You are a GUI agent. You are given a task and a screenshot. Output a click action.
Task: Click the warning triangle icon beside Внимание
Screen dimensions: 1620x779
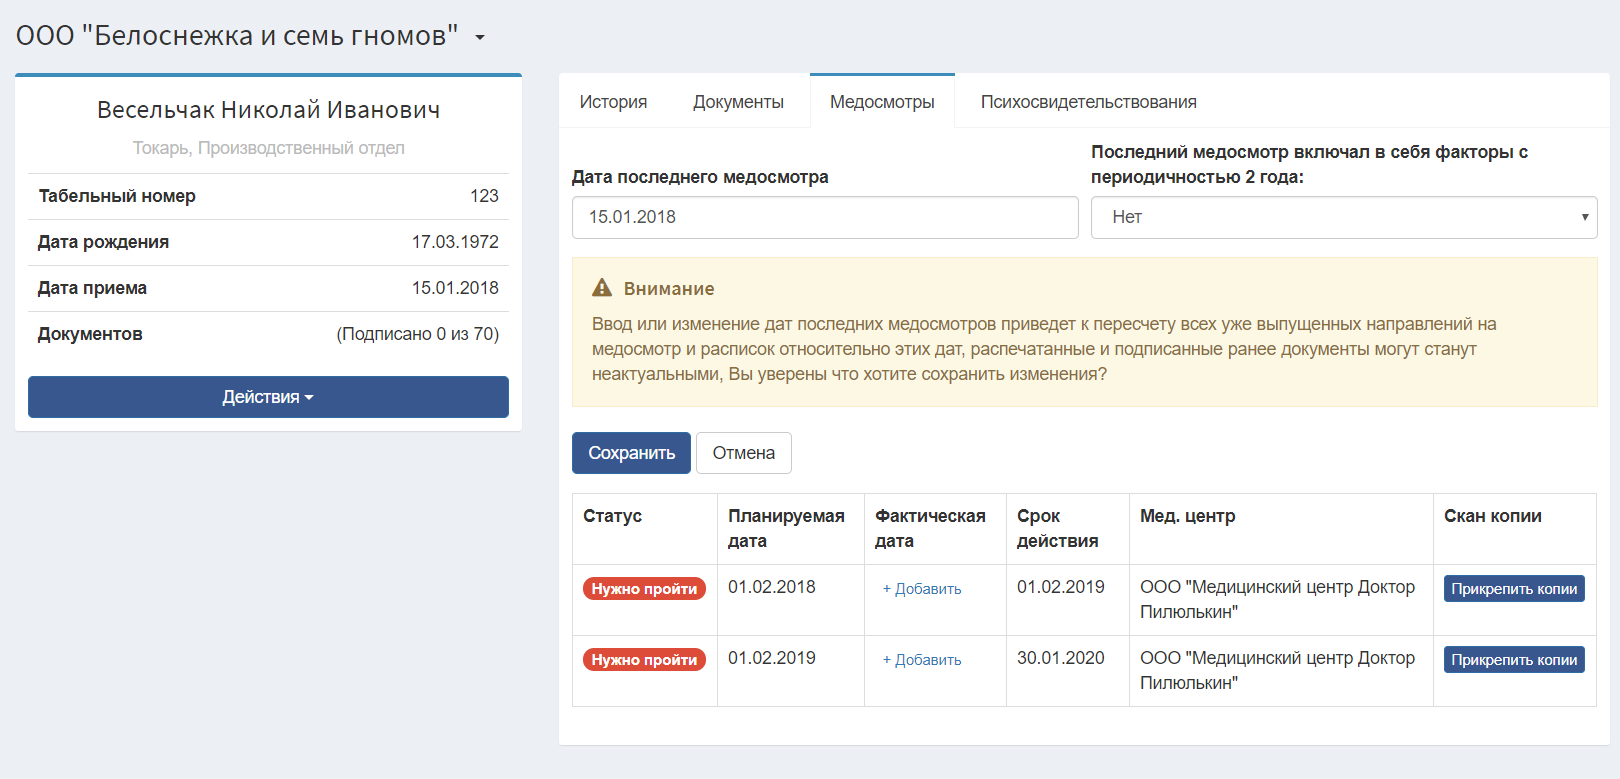(602, 288)
